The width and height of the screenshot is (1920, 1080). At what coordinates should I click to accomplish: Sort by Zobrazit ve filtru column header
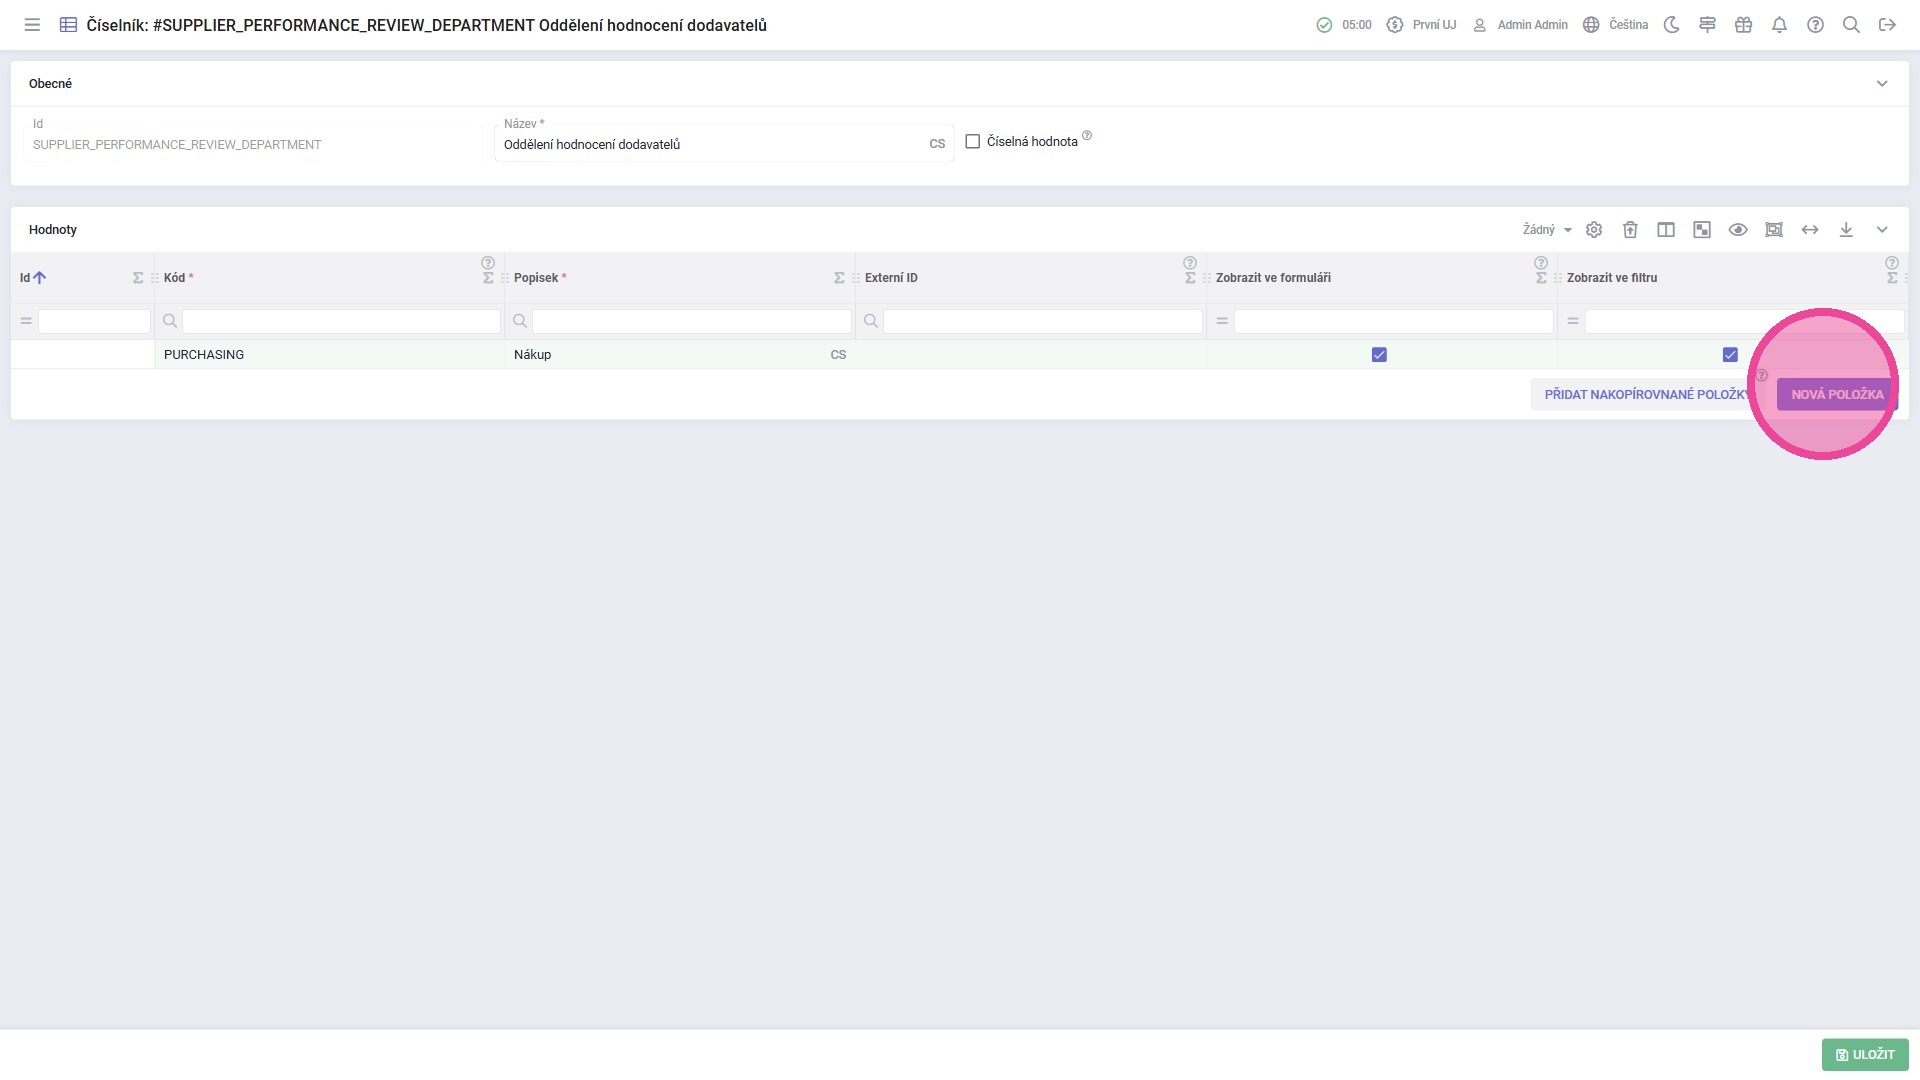point(1612,278)
